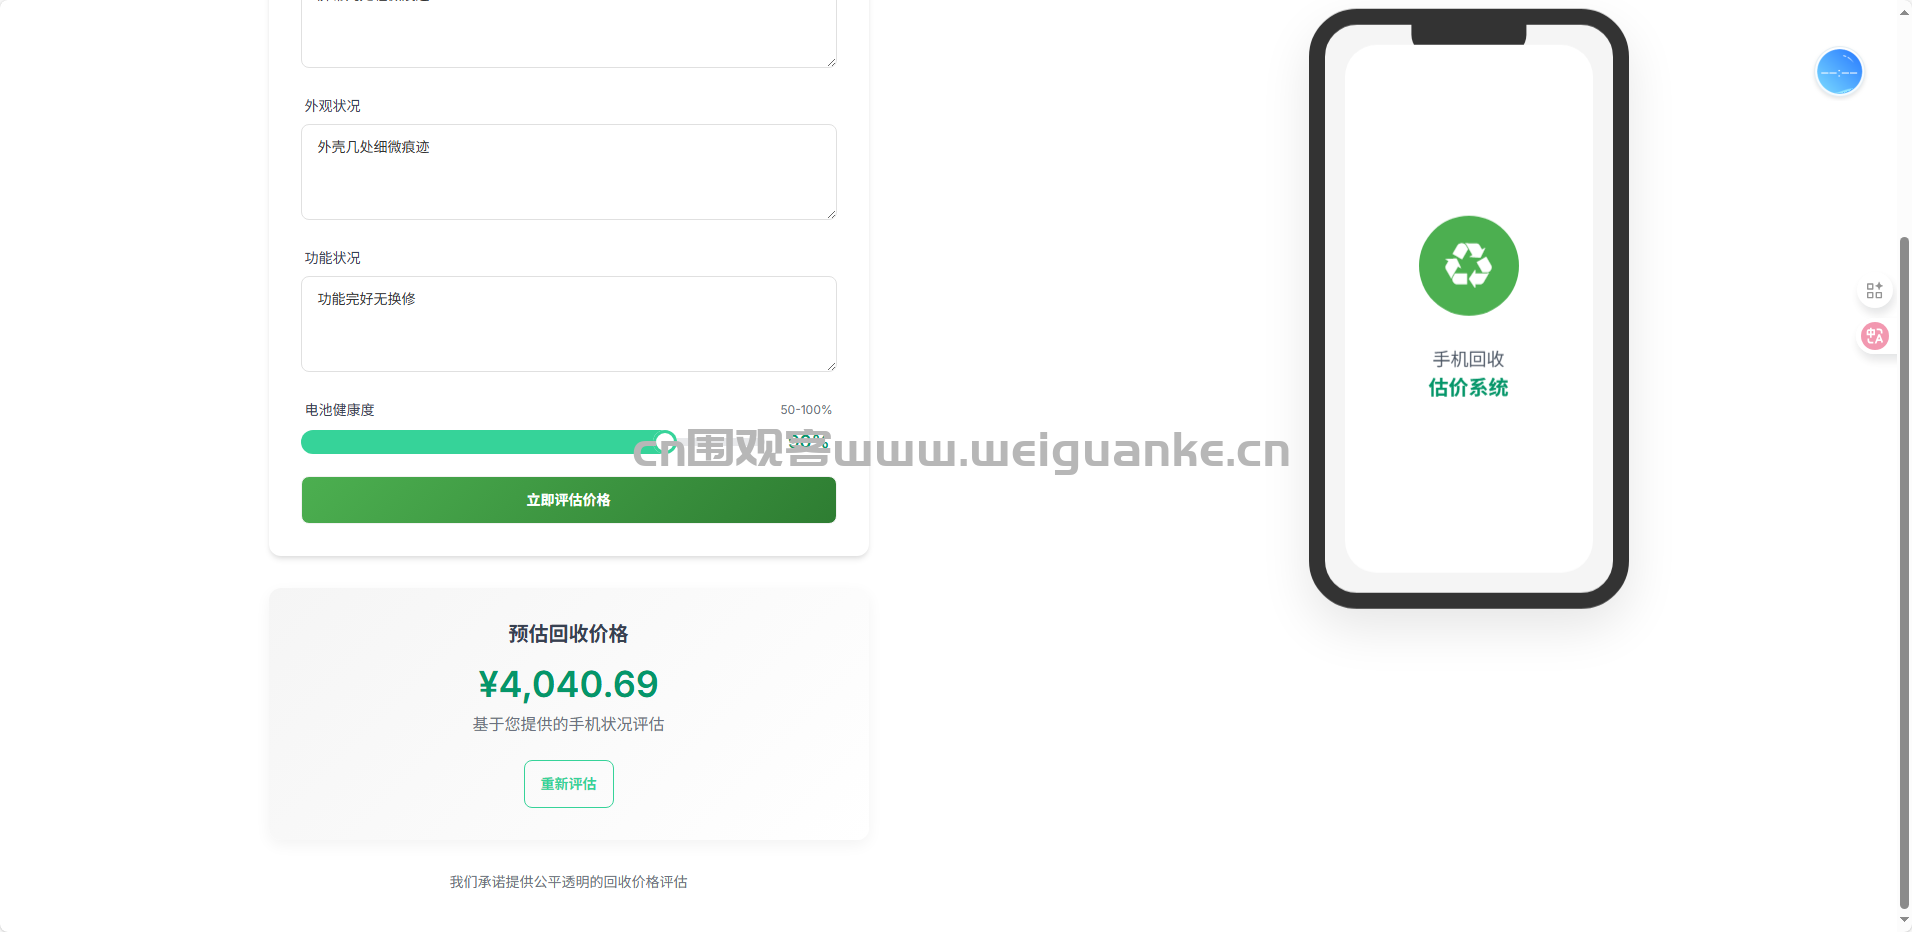1912x932 pixels.
Task: Click the resize handle of the 功能状况 textarea
Action: pos(830,365)
